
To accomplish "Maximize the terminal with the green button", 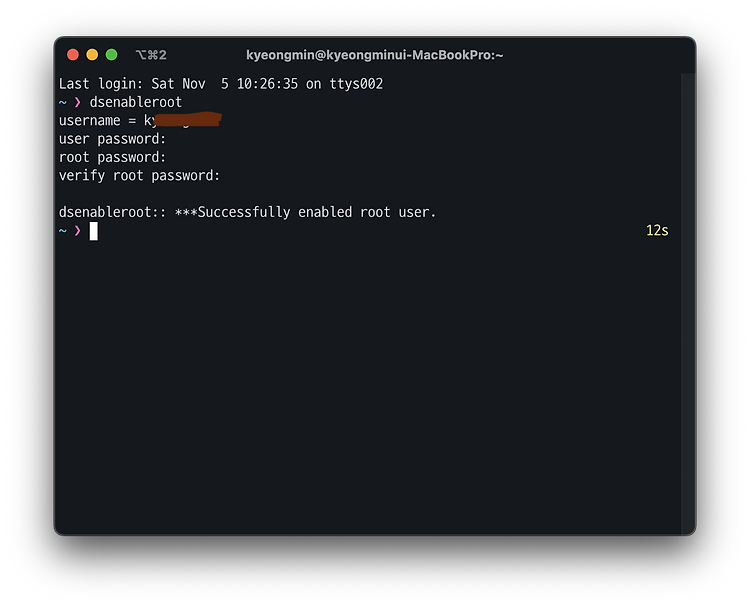I will click(111, 55).
